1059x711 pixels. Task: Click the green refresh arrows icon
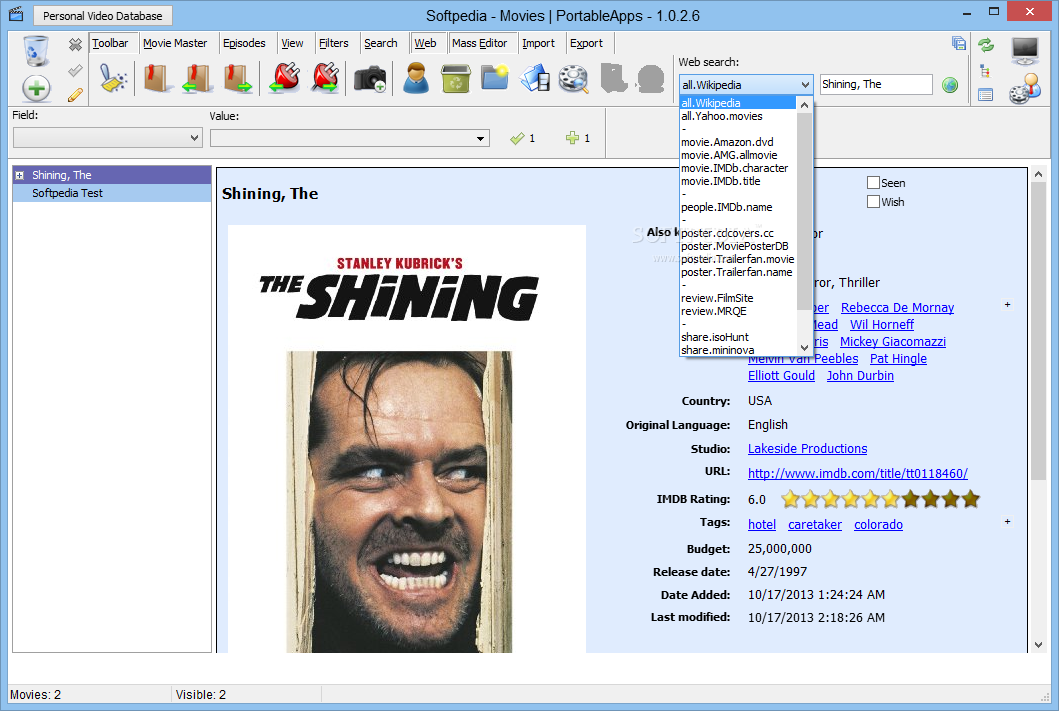tap(986, 45)
